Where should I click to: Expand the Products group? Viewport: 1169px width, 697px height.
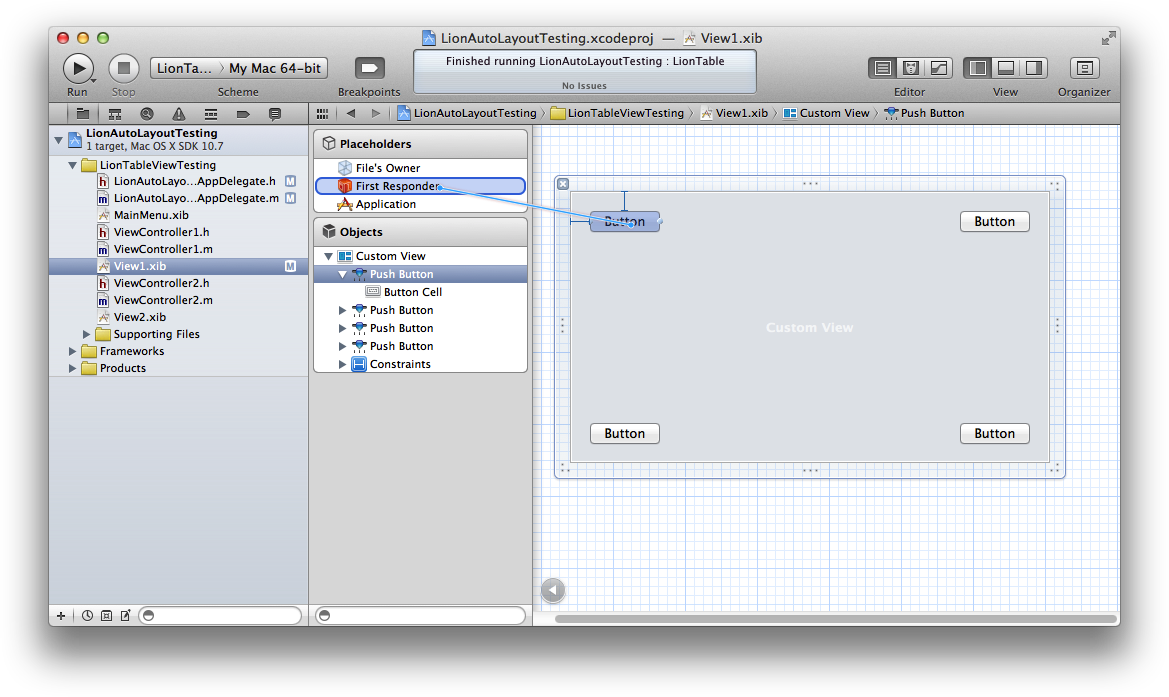point(72,368)
